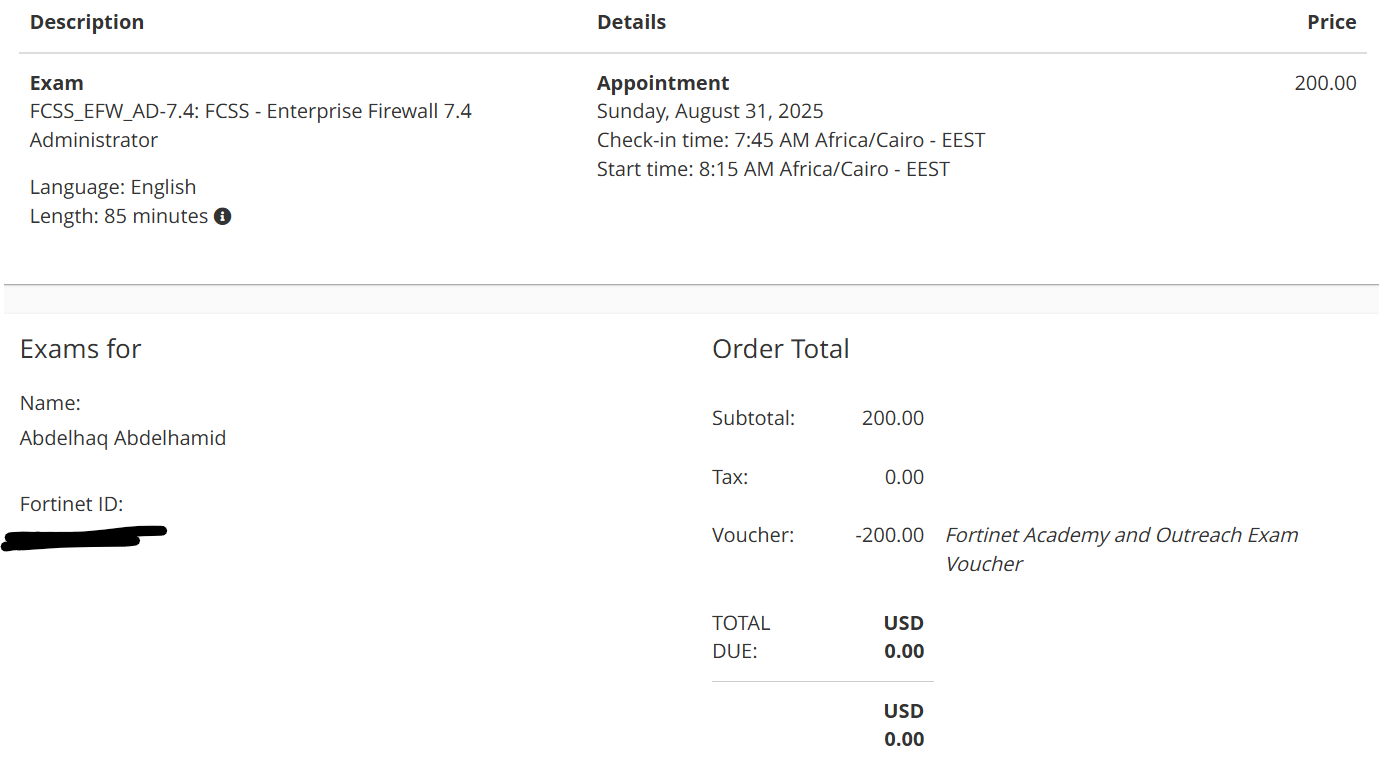The width and height of the screenshot is (1379, 758).
Task: Click the Description column header
Action: [87, 22]
